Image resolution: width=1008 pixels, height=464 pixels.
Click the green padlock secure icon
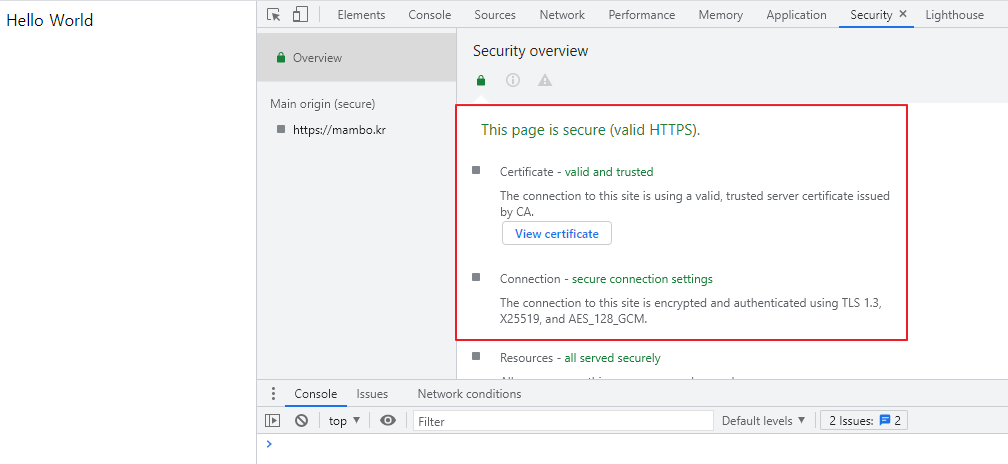pos(481,81)
